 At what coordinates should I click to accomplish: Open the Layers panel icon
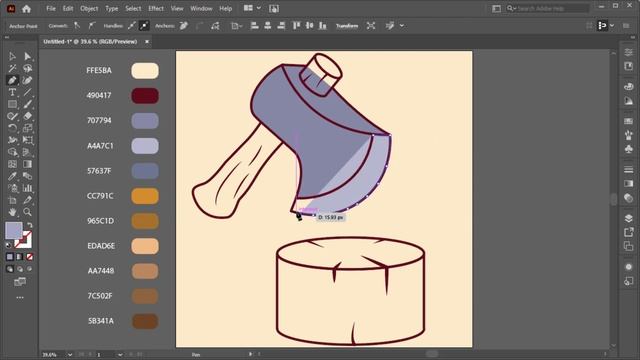629,218
